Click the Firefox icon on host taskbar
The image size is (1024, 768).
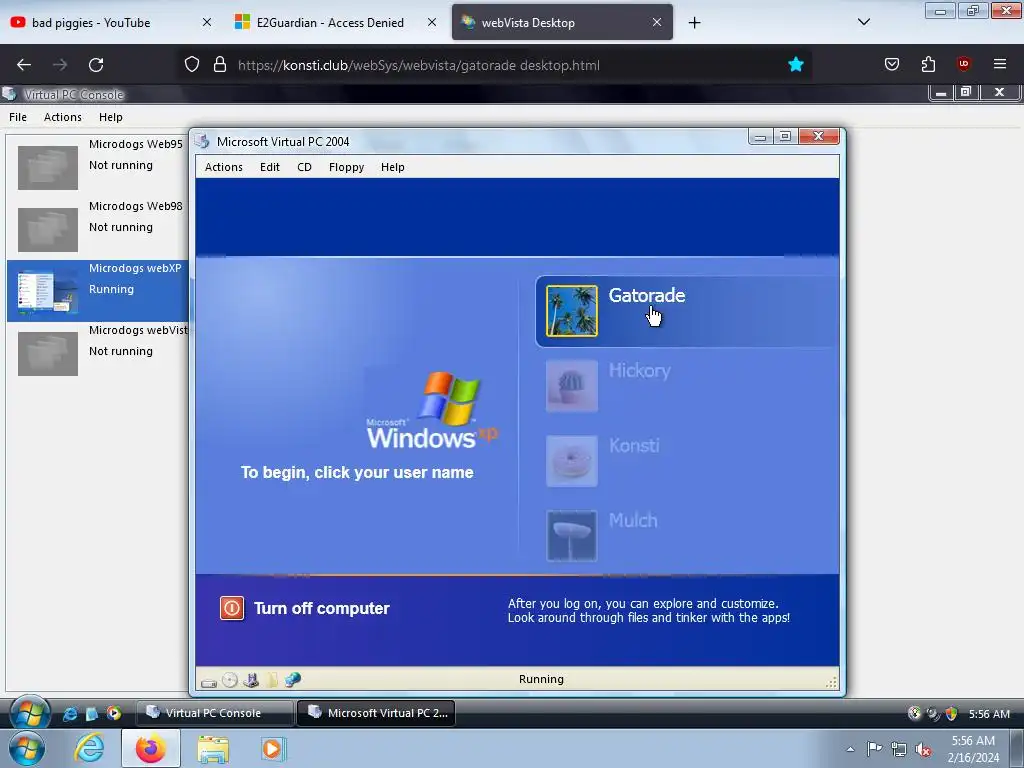point(150,749)
